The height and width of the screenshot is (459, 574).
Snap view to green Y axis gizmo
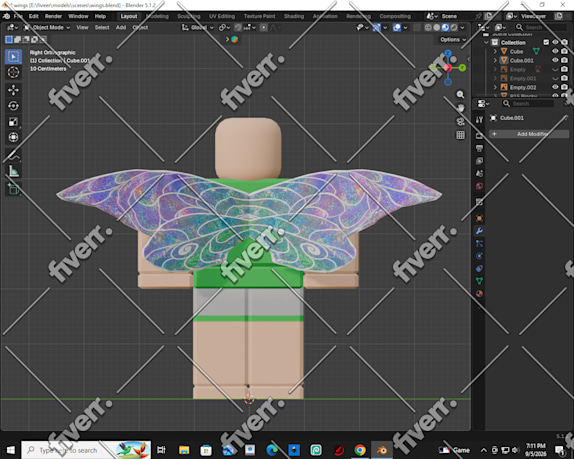click(x=462, y=68)
